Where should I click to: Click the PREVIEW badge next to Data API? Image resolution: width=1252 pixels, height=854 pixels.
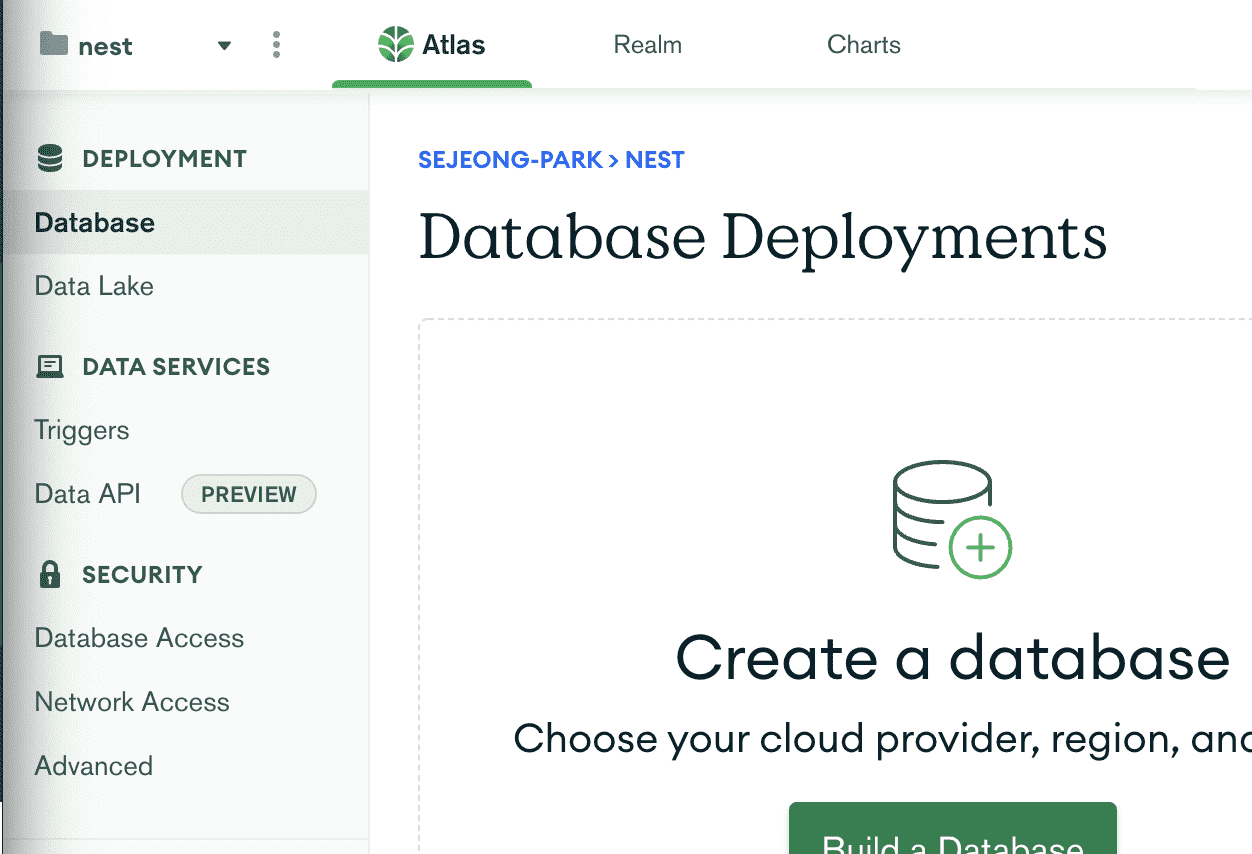click(249, 495)
